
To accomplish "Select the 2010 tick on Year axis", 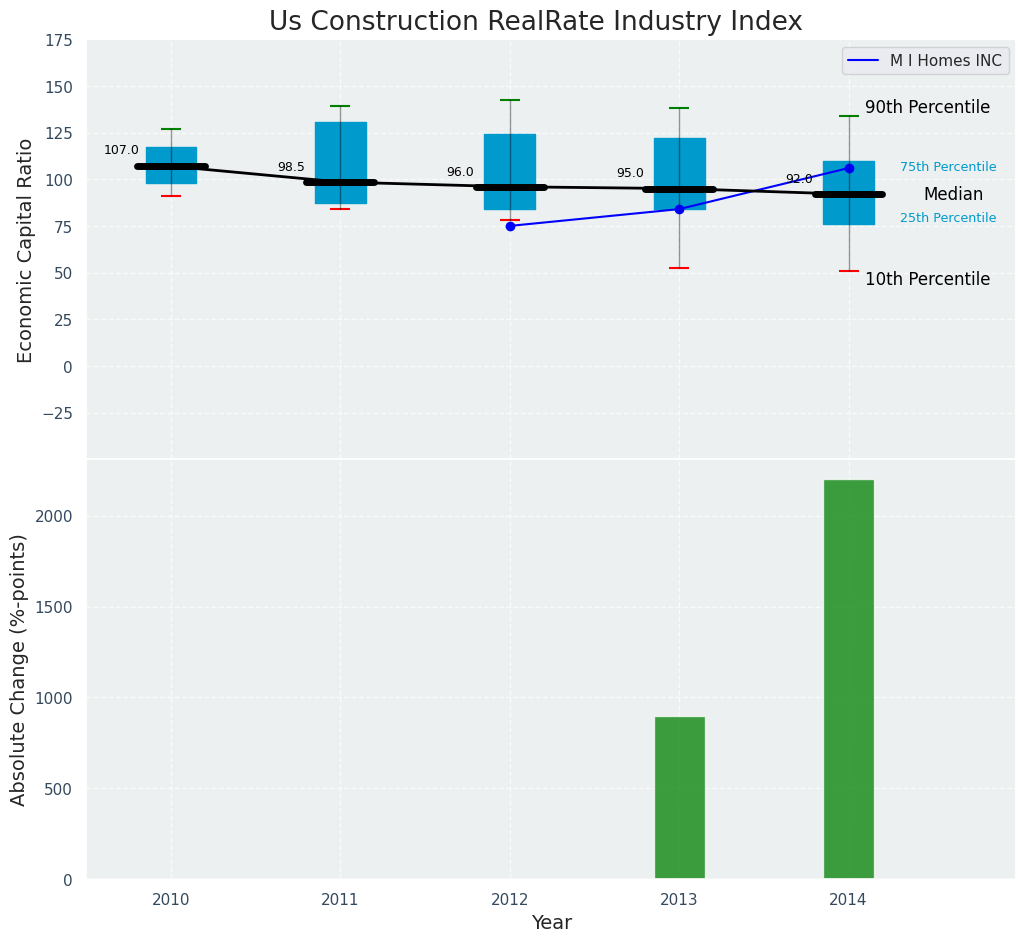I will [x=171, y=900].
